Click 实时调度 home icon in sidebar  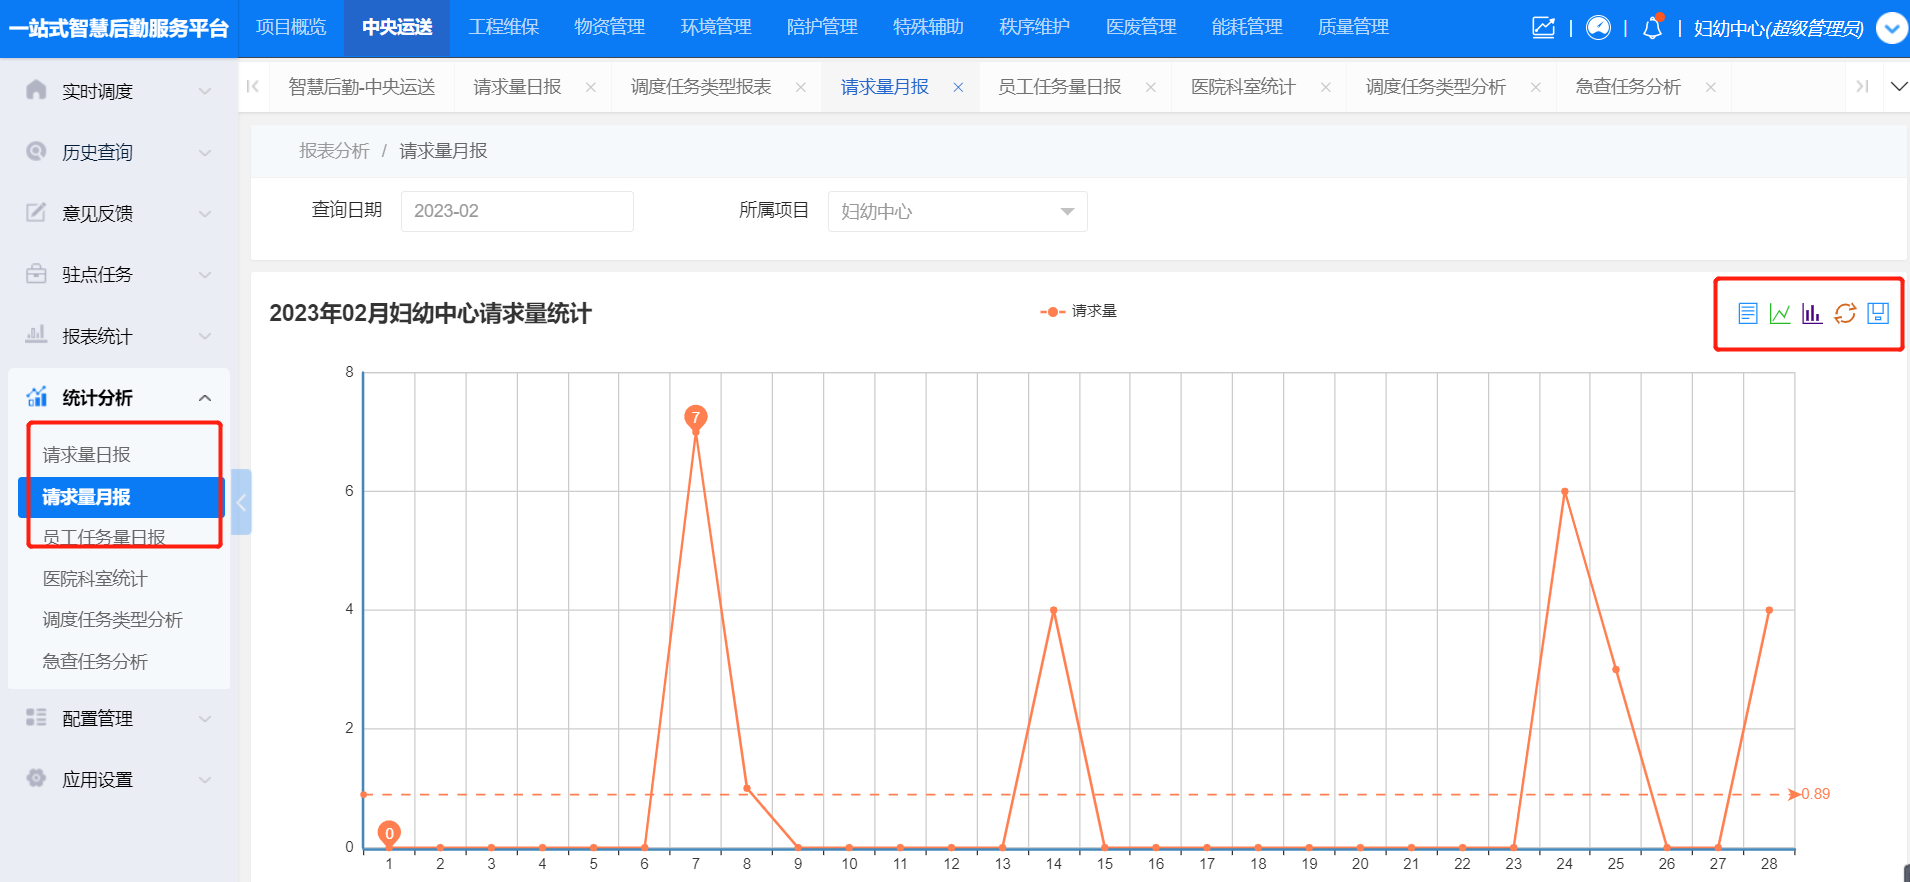[x=36, y=90]
